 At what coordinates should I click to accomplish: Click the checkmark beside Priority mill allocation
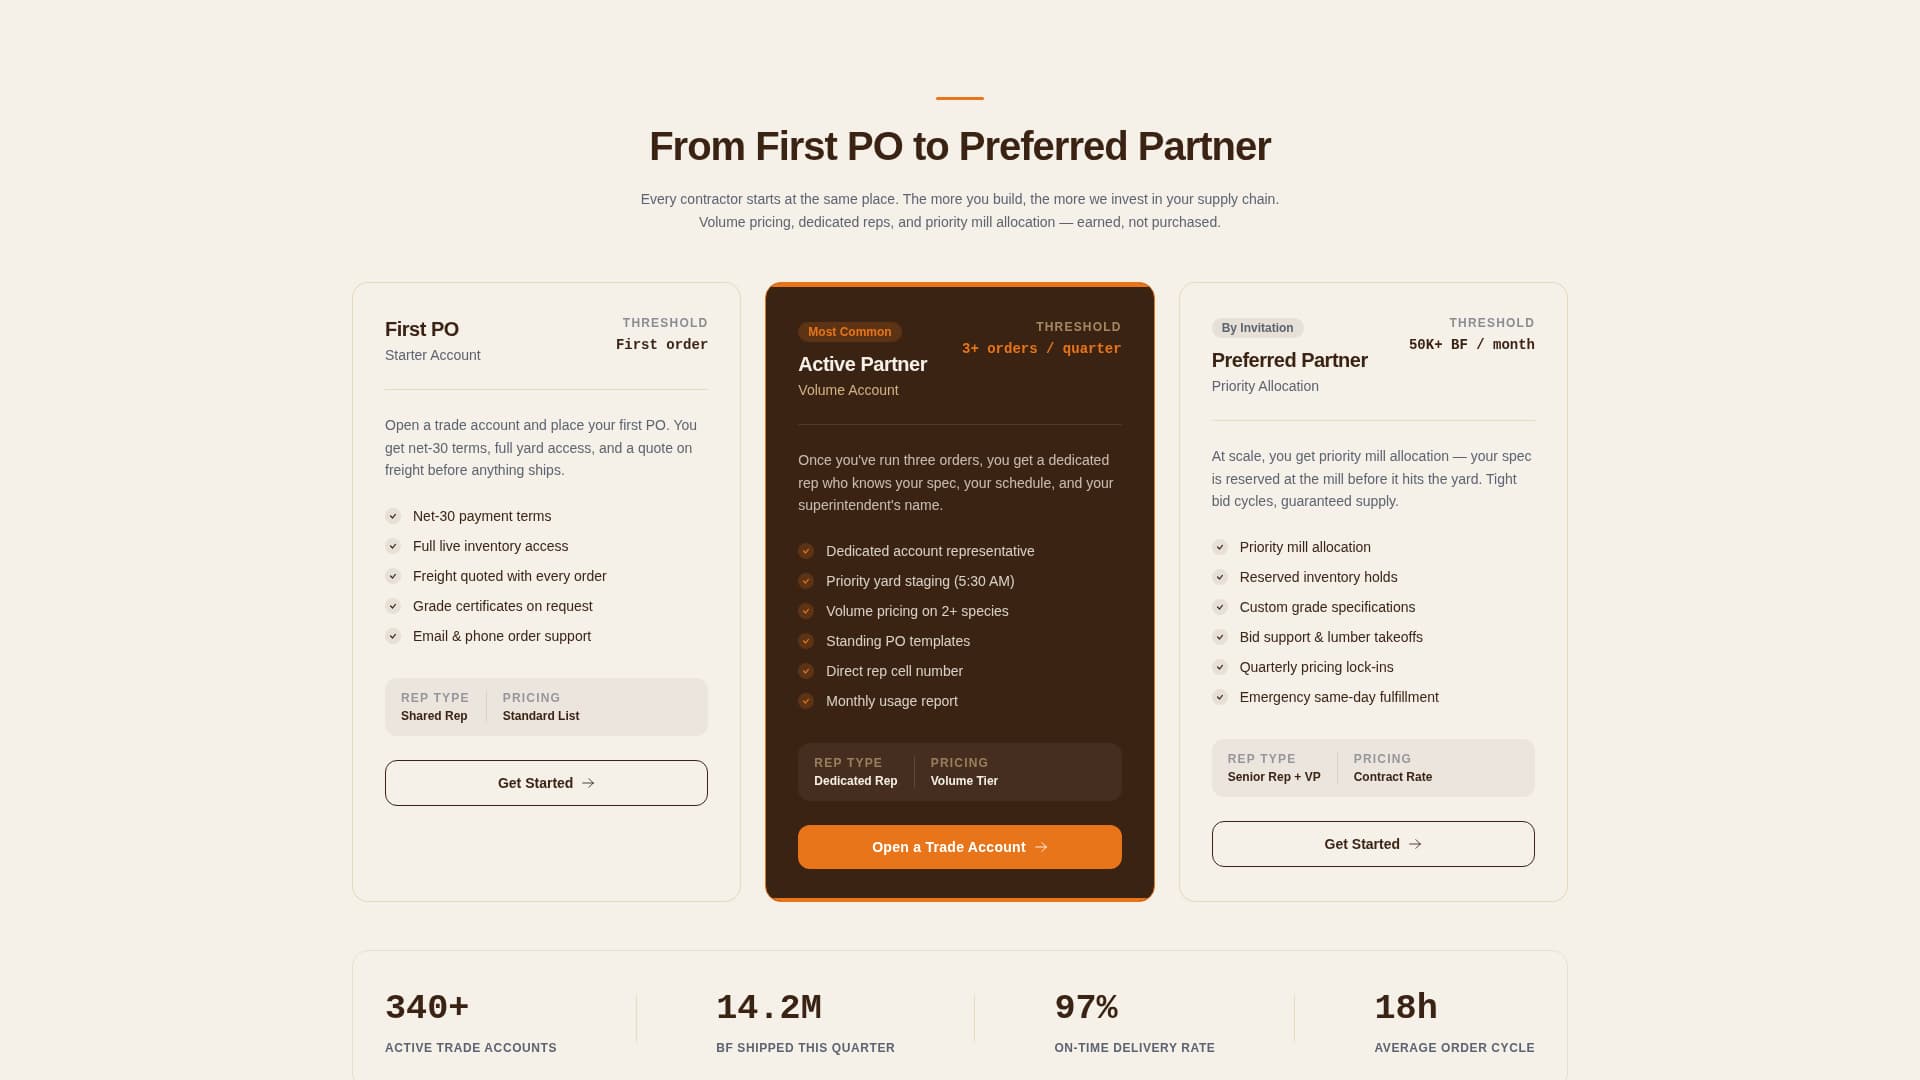pos(1220,547)
